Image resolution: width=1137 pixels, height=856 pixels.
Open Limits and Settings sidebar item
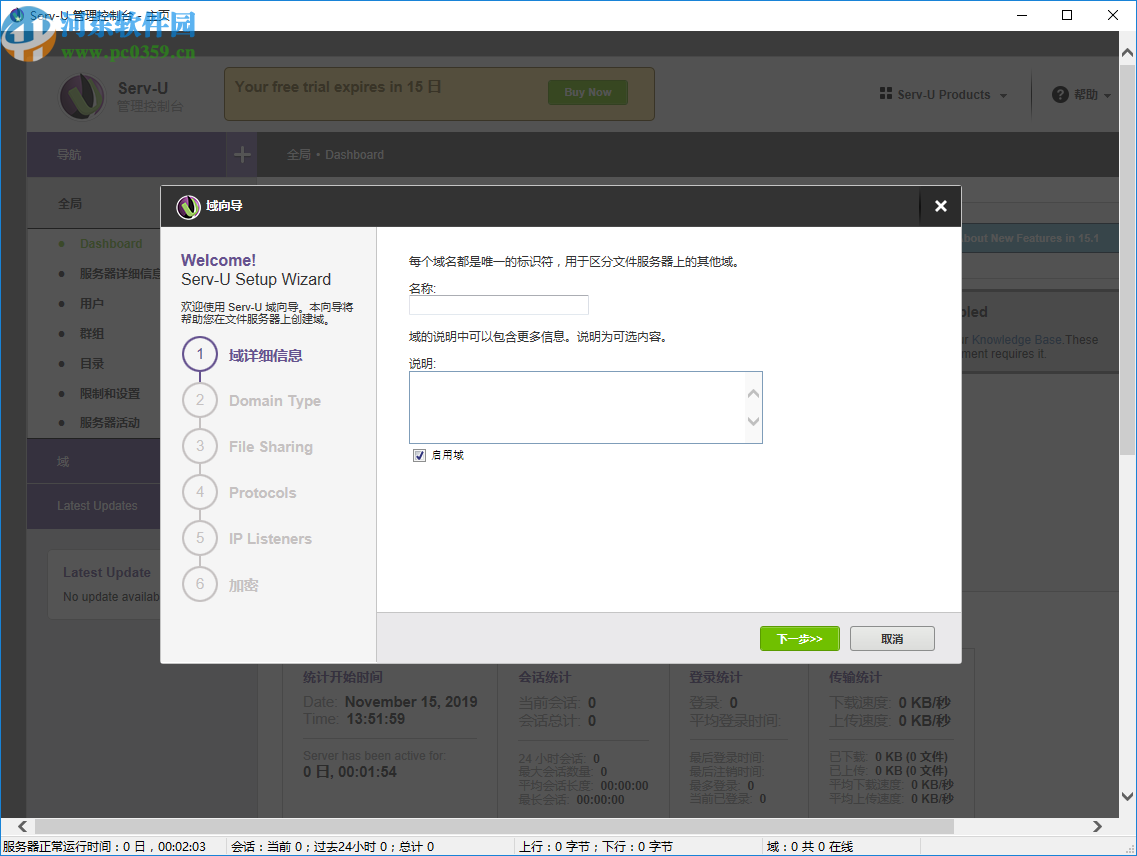click(109, 393)
